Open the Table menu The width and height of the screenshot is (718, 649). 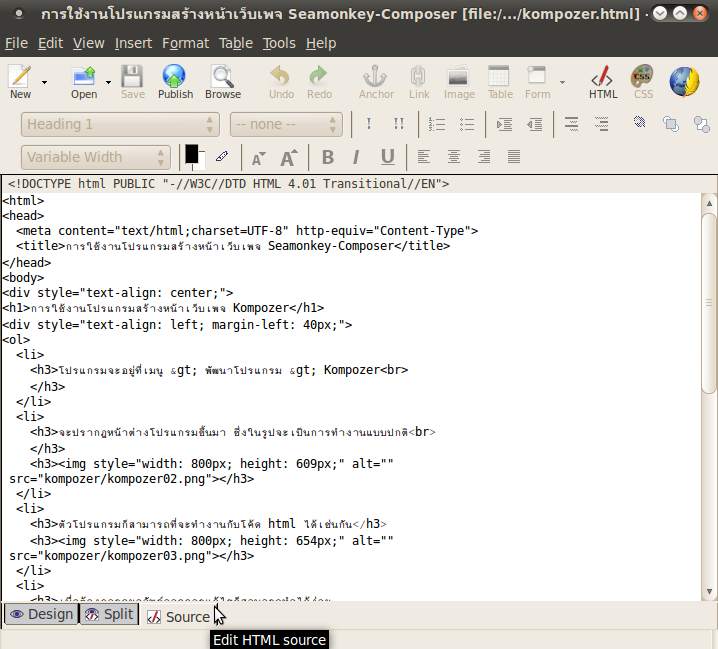pyautogui.click(x=236, y=43)
